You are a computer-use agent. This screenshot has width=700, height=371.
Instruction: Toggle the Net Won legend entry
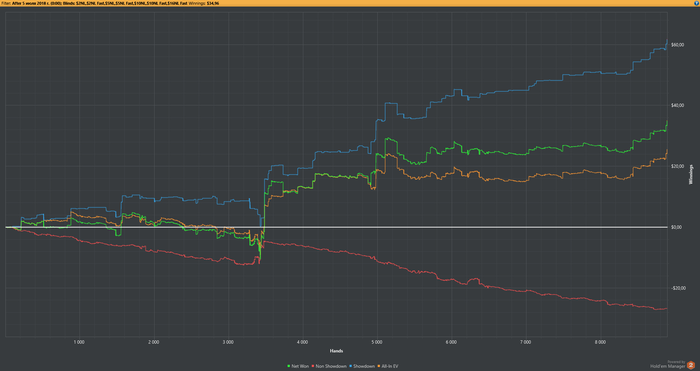click(x=298, y=366)
